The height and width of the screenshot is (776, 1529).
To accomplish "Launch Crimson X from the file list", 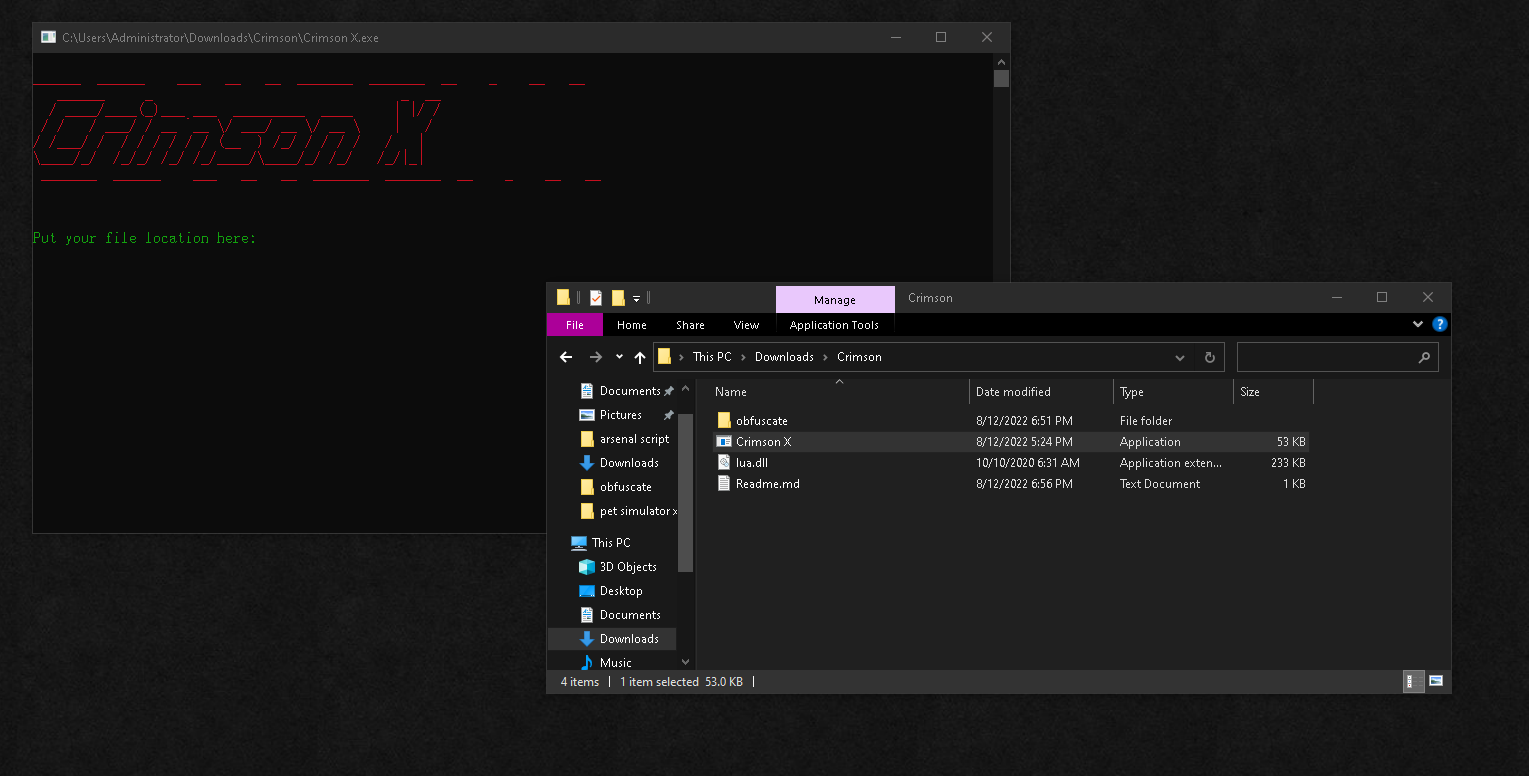I will pos(763,441).
